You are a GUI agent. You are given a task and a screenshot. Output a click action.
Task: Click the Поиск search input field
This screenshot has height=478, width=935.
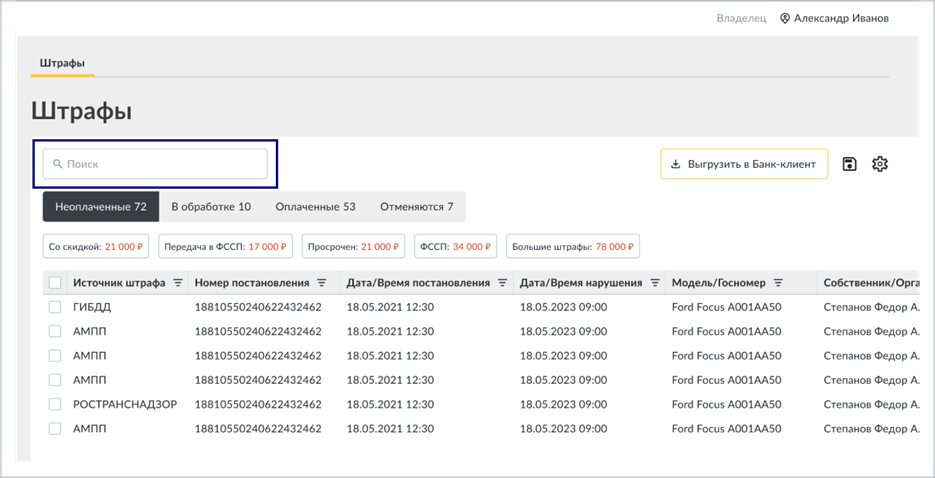[x=155, y=164]
